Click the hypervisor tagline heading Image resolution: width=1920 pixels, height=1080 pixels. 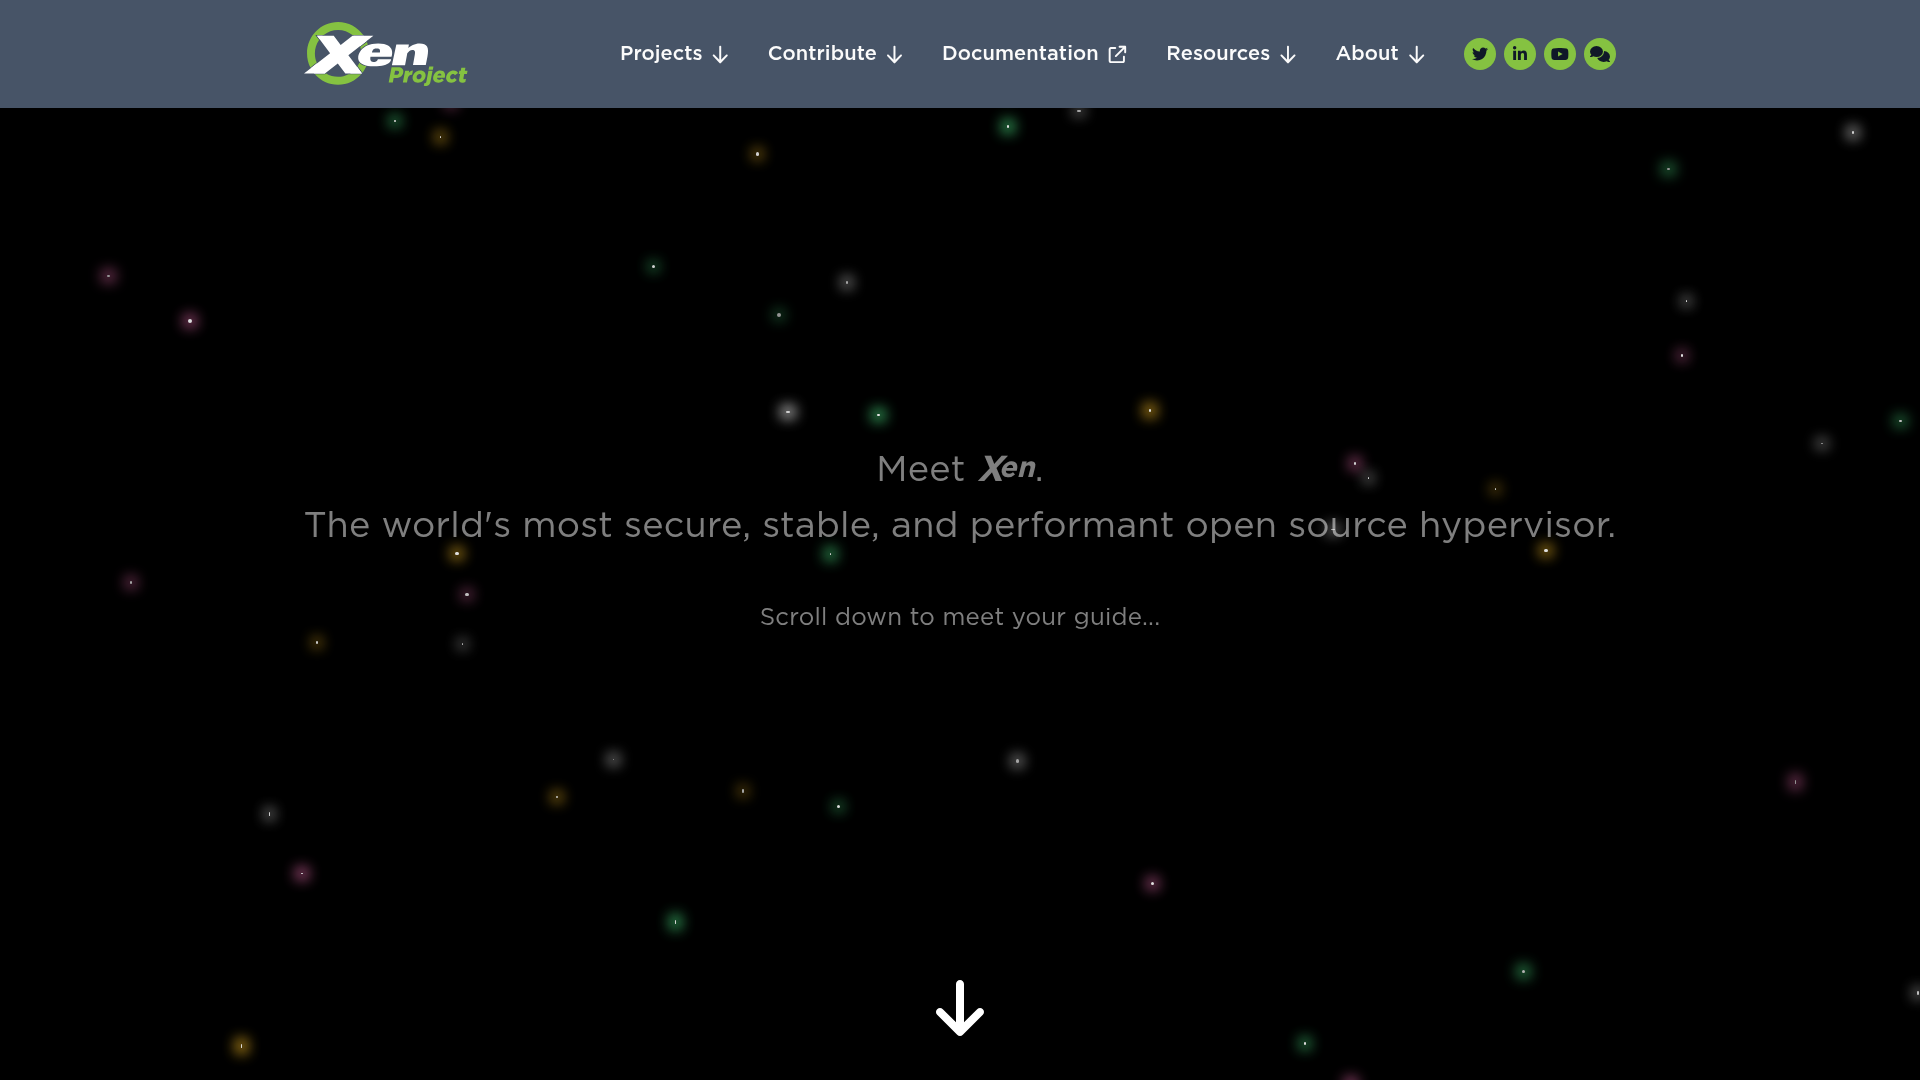[959, 524]
